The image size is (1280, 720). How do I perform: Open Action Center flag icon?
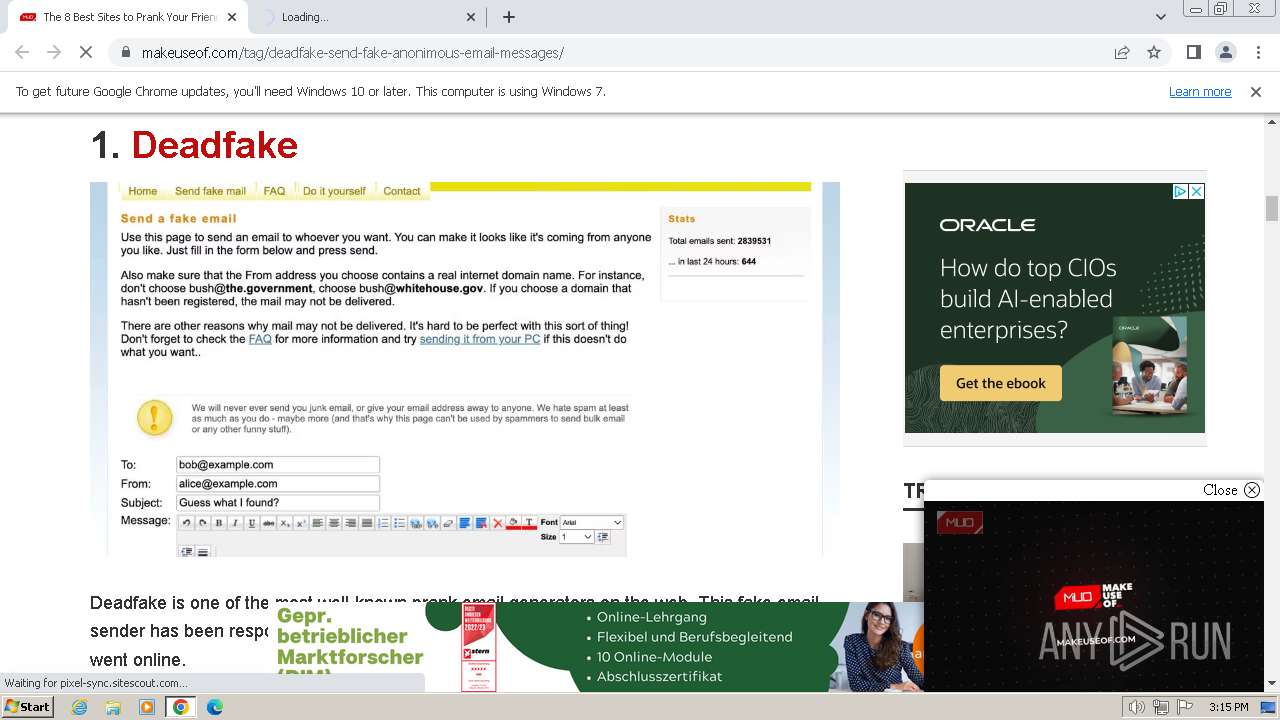point(1185,707)
